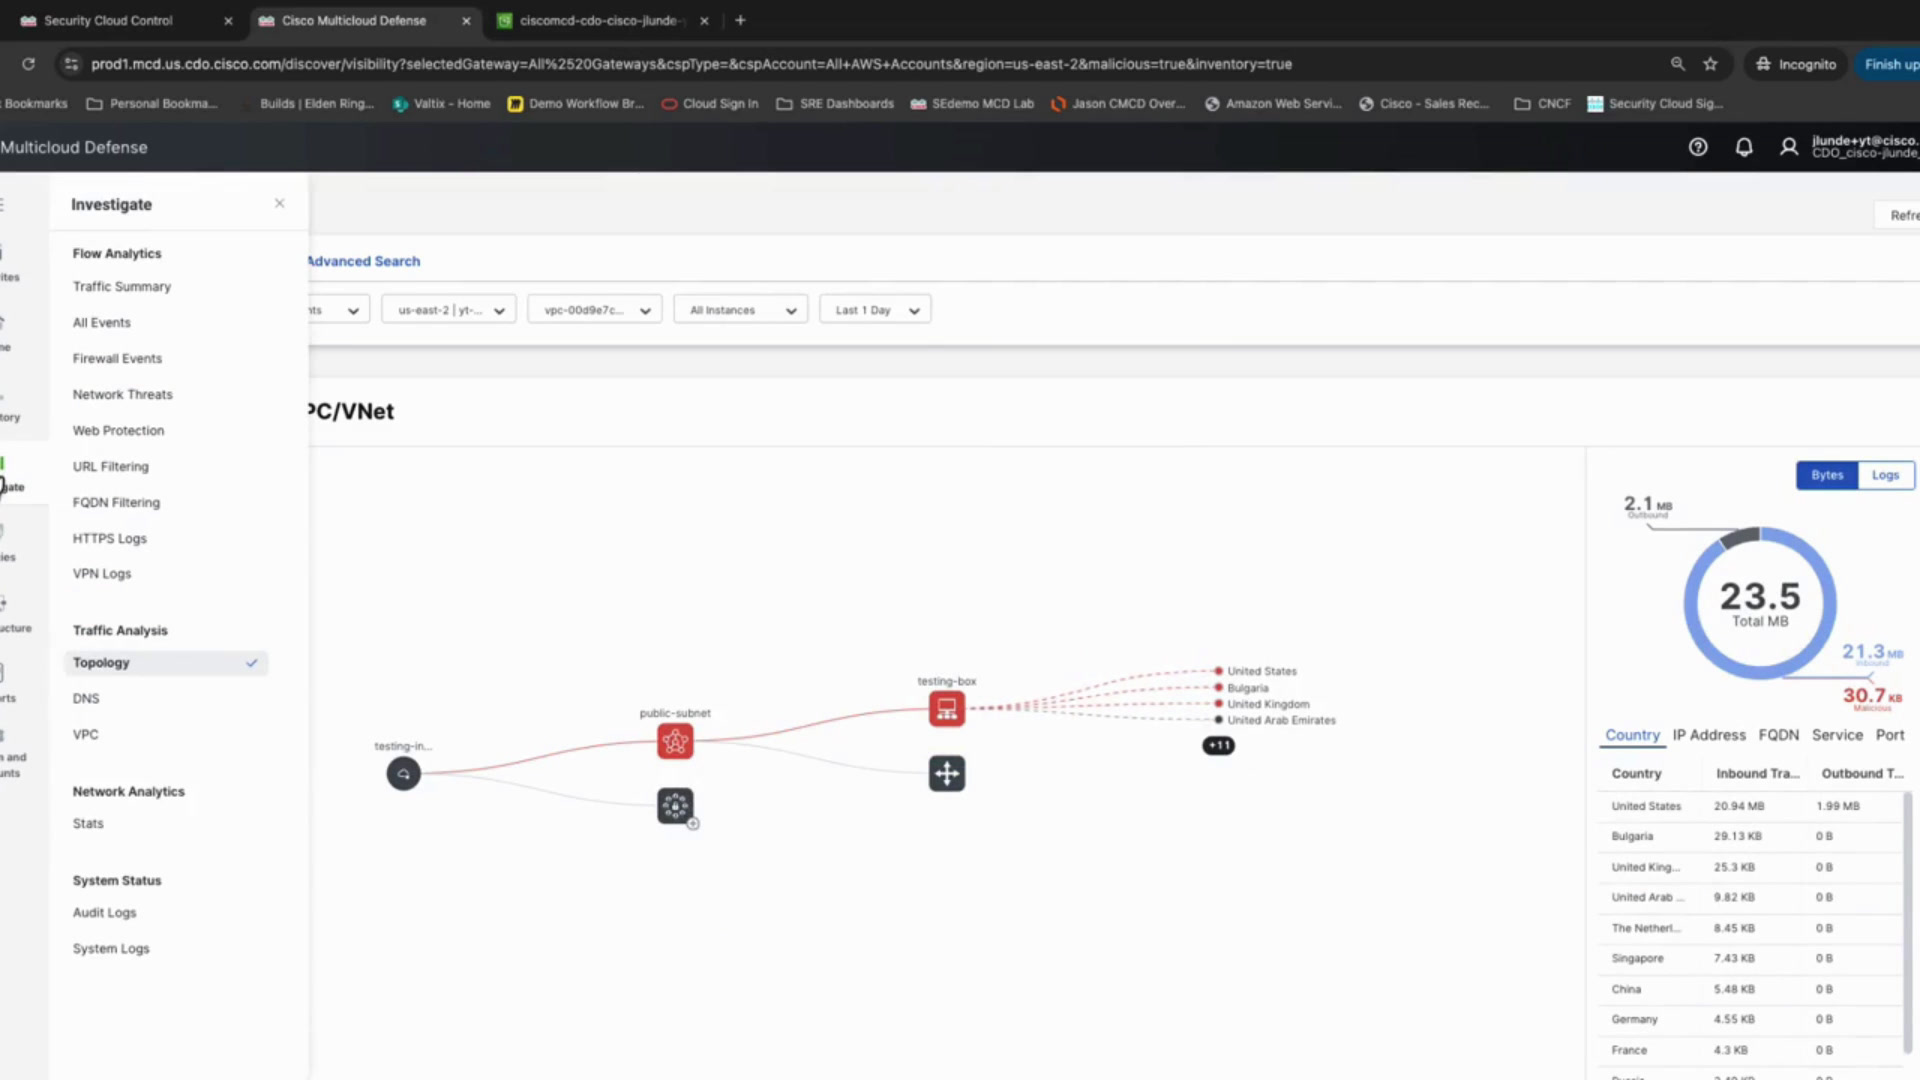The image size is (1920, 1080).
Task: Select the testing-box red node icon
Action: pyautogui.click(x=947, y=709)
